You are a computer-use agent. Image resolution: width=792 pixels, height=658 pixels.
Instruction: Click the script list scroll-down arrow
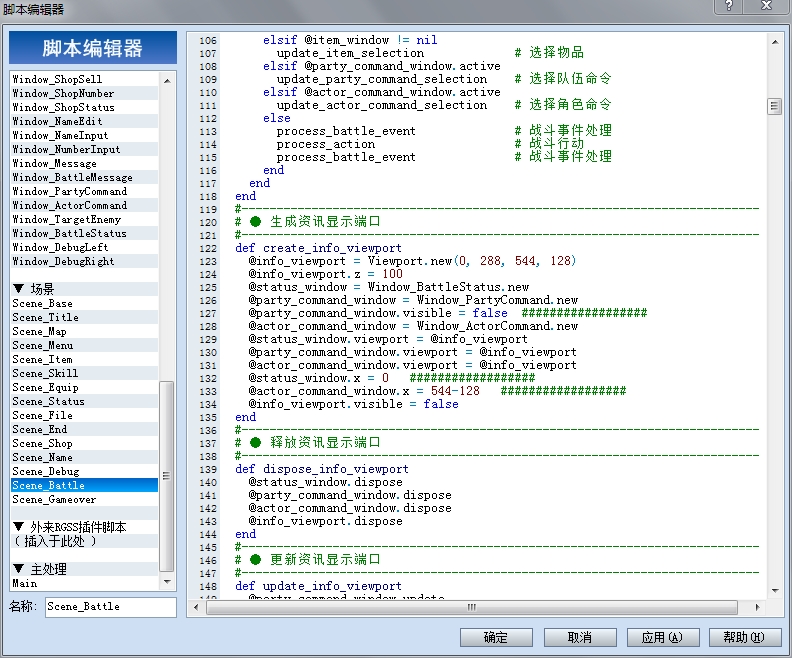[x=167, y=582]
